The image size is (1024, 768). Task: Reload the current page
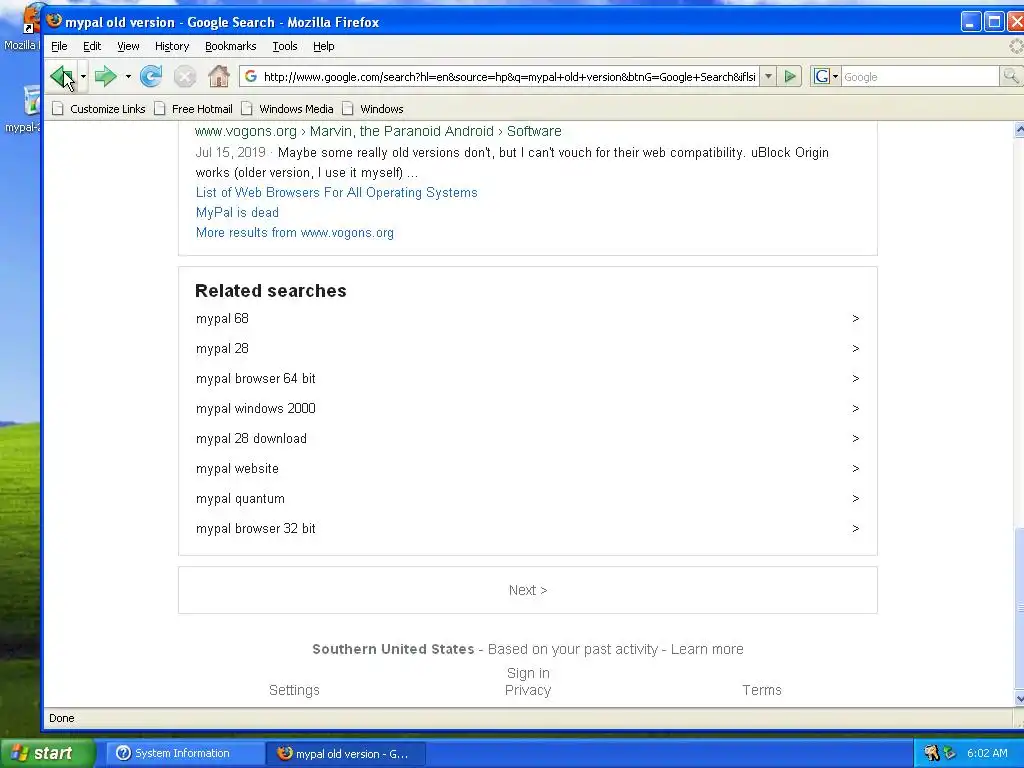pos(151,76)
